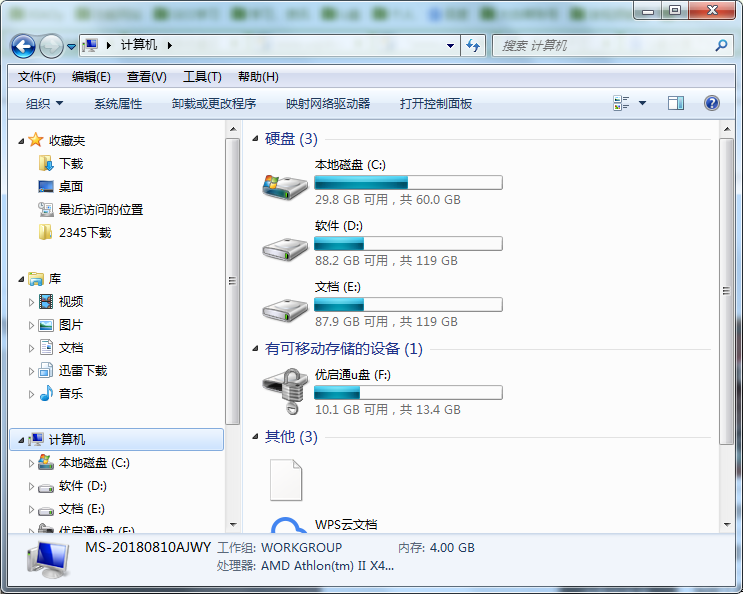The width and height of the screenshot is (743, 594).
Task: Click 打开控制面板 button
Action: (435, 103)
